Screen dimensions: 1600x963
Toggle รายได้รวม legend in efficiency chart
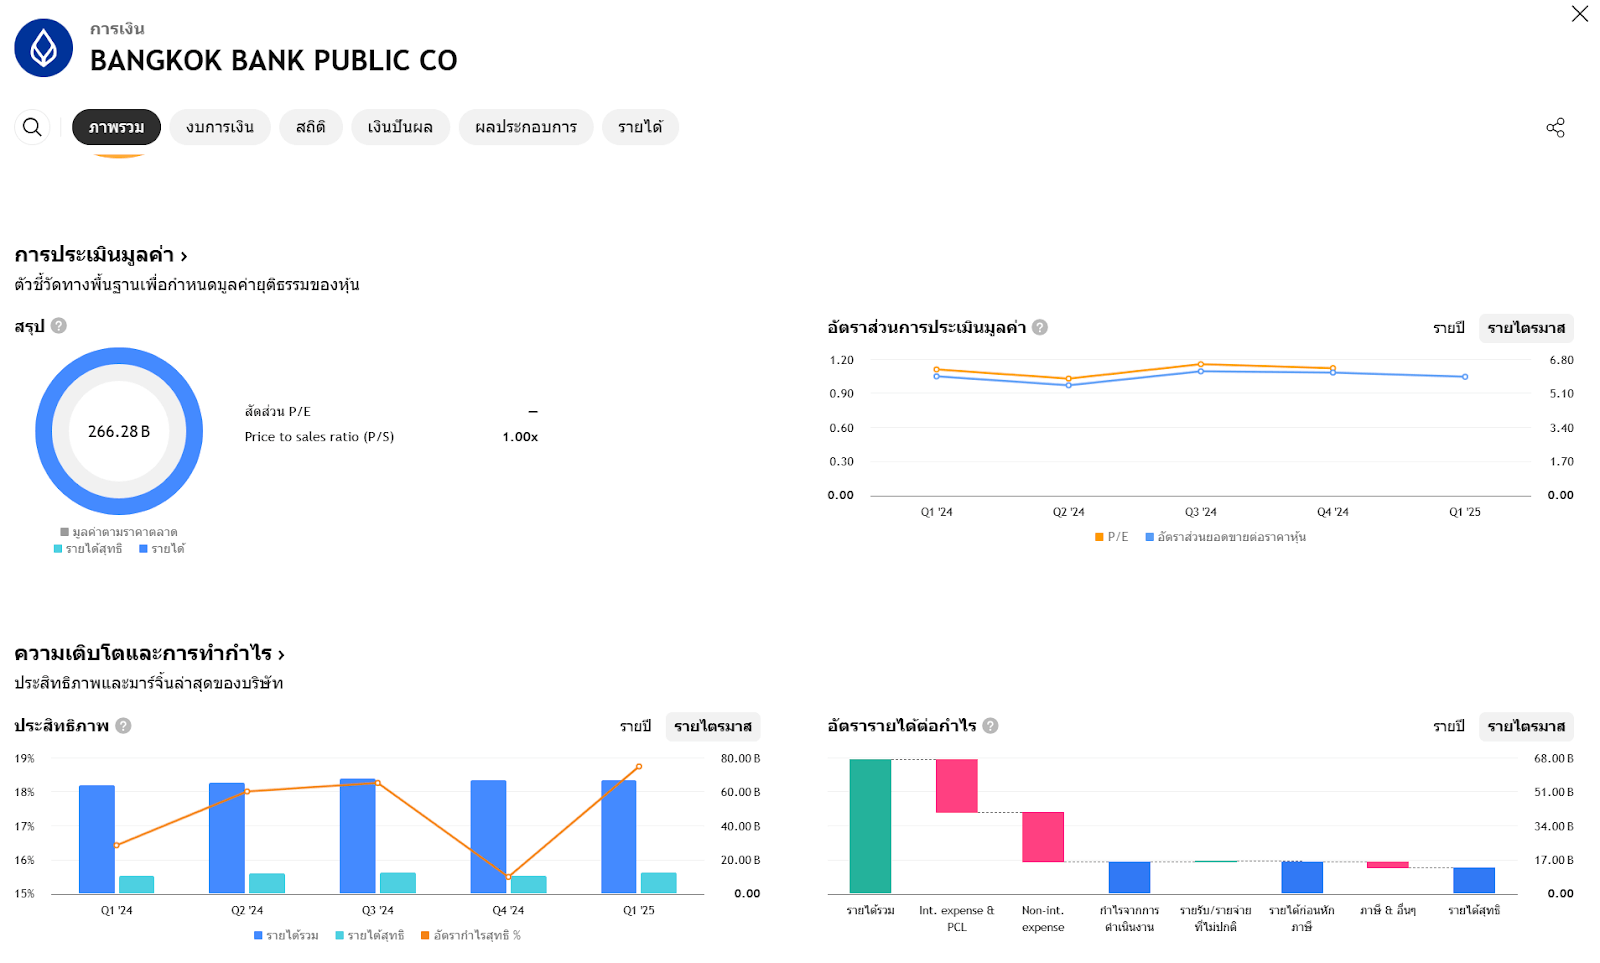tap(286, 936)
